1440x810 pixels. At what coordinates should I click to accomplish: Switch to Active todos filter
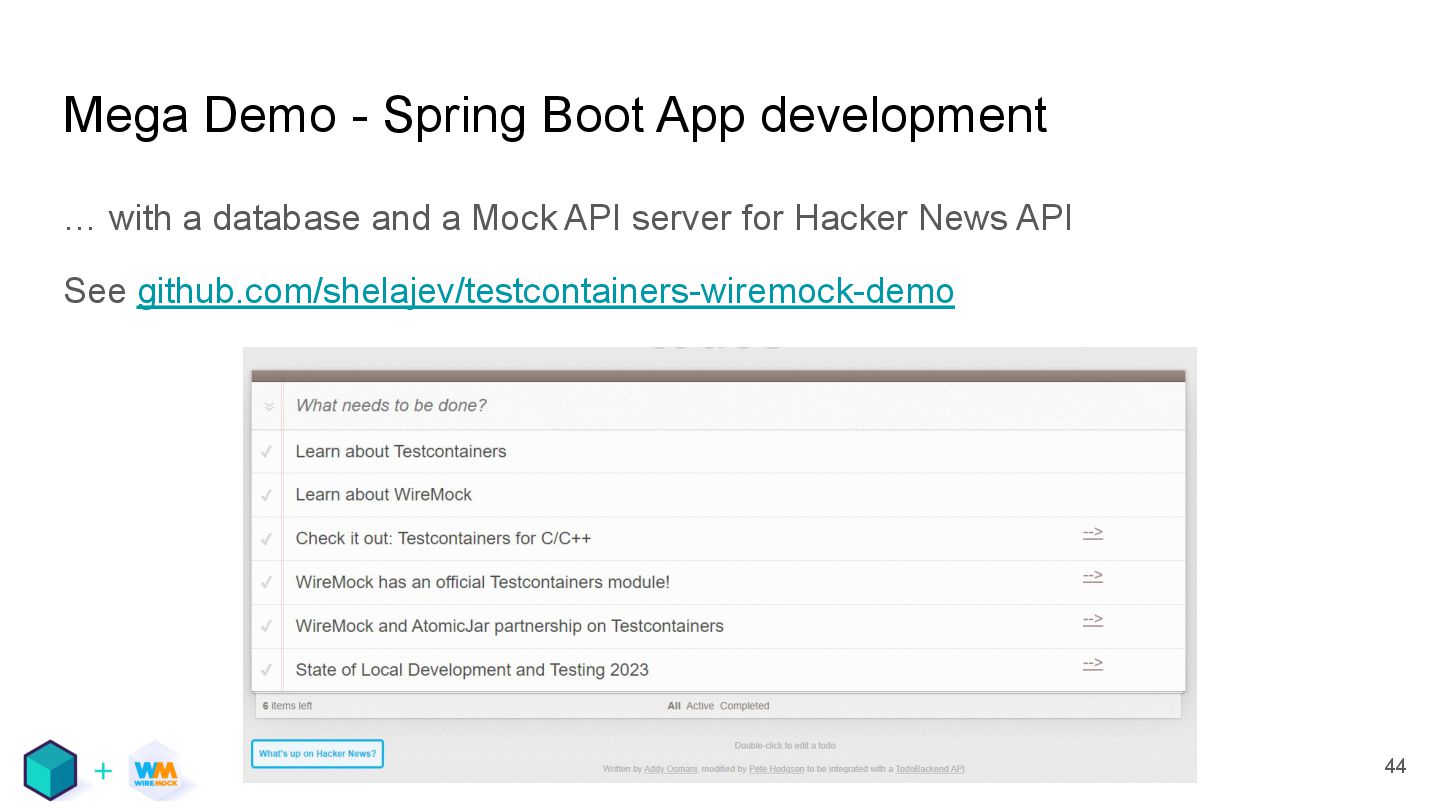(700, 706)
